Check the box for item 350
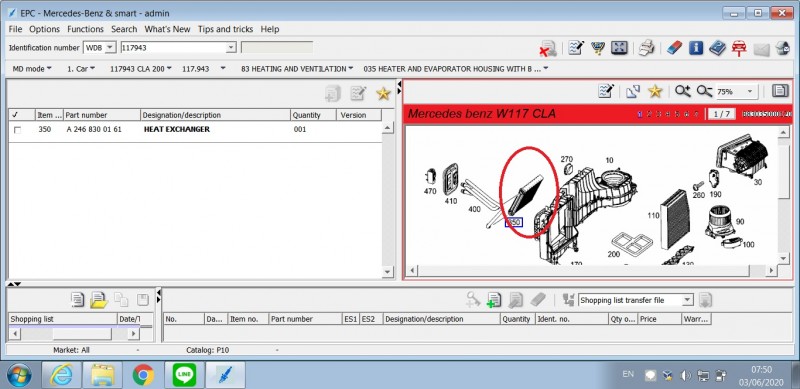 pyautogui.click(x=18, y=130)
